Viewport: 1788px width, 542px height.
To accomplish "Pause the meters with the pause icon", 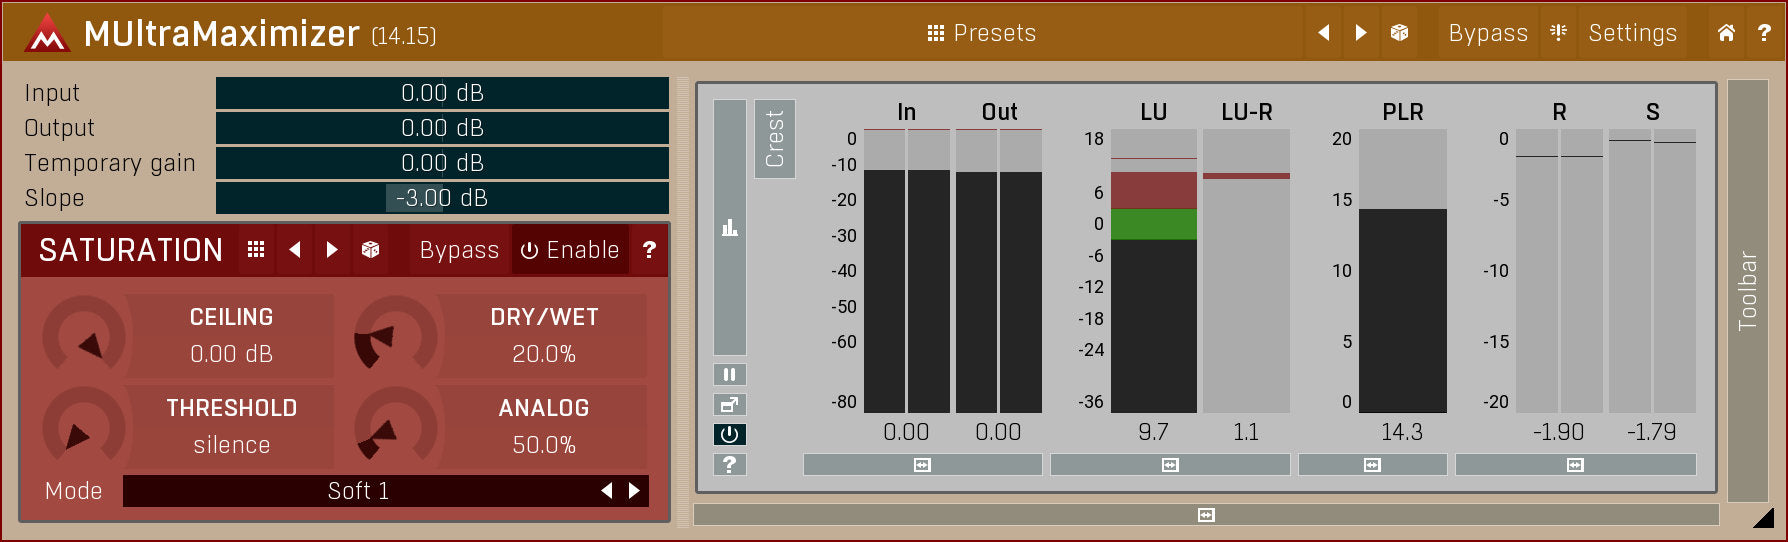I will click(x=729, y=375).
